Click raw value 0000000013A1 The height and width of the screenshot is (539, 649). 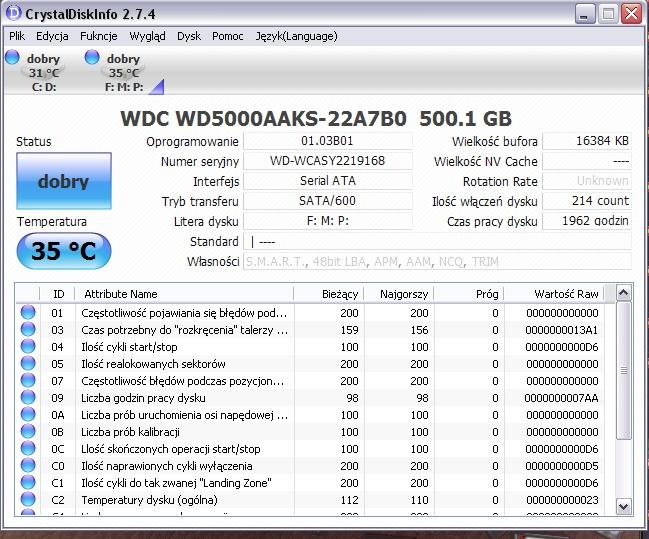(562, 330)
